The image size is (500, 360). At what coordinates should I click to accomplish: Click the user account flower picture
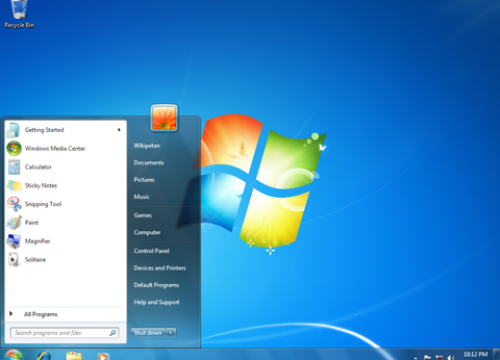(164, 117)
